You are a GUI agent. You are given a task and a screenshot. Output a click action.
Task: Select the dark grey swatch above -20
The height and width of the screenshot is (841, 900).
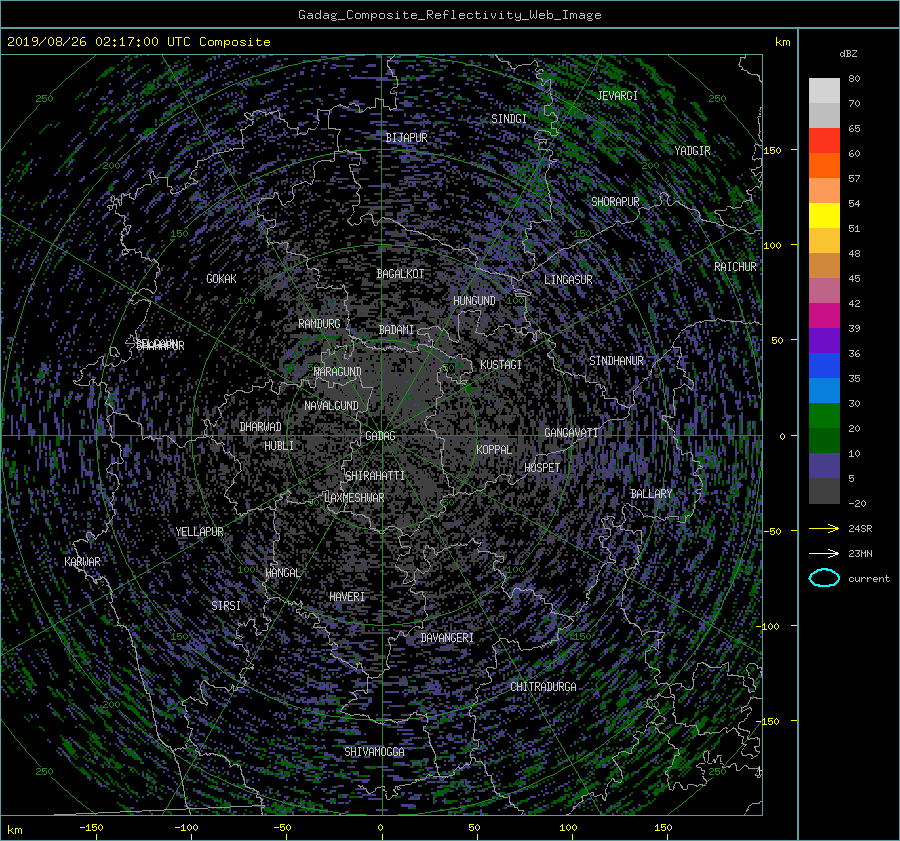(824, 491)
